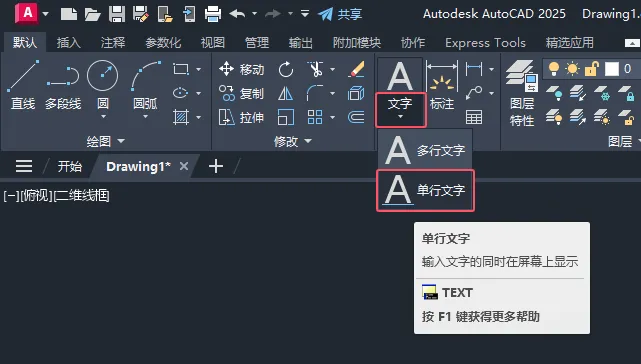Choose 多行文字 from the text menu
This screenshot has height=364, width=641.
(425, 150)
